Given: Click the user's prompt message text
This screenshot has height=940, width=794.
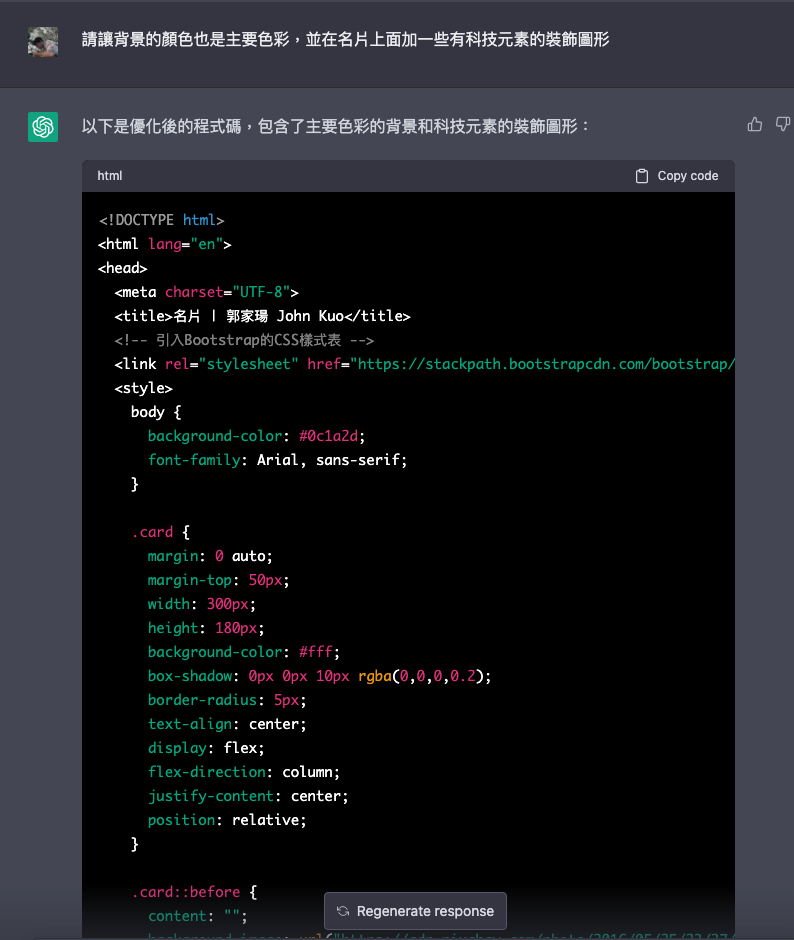Looking at the screenshot, I should coord(345,41).
